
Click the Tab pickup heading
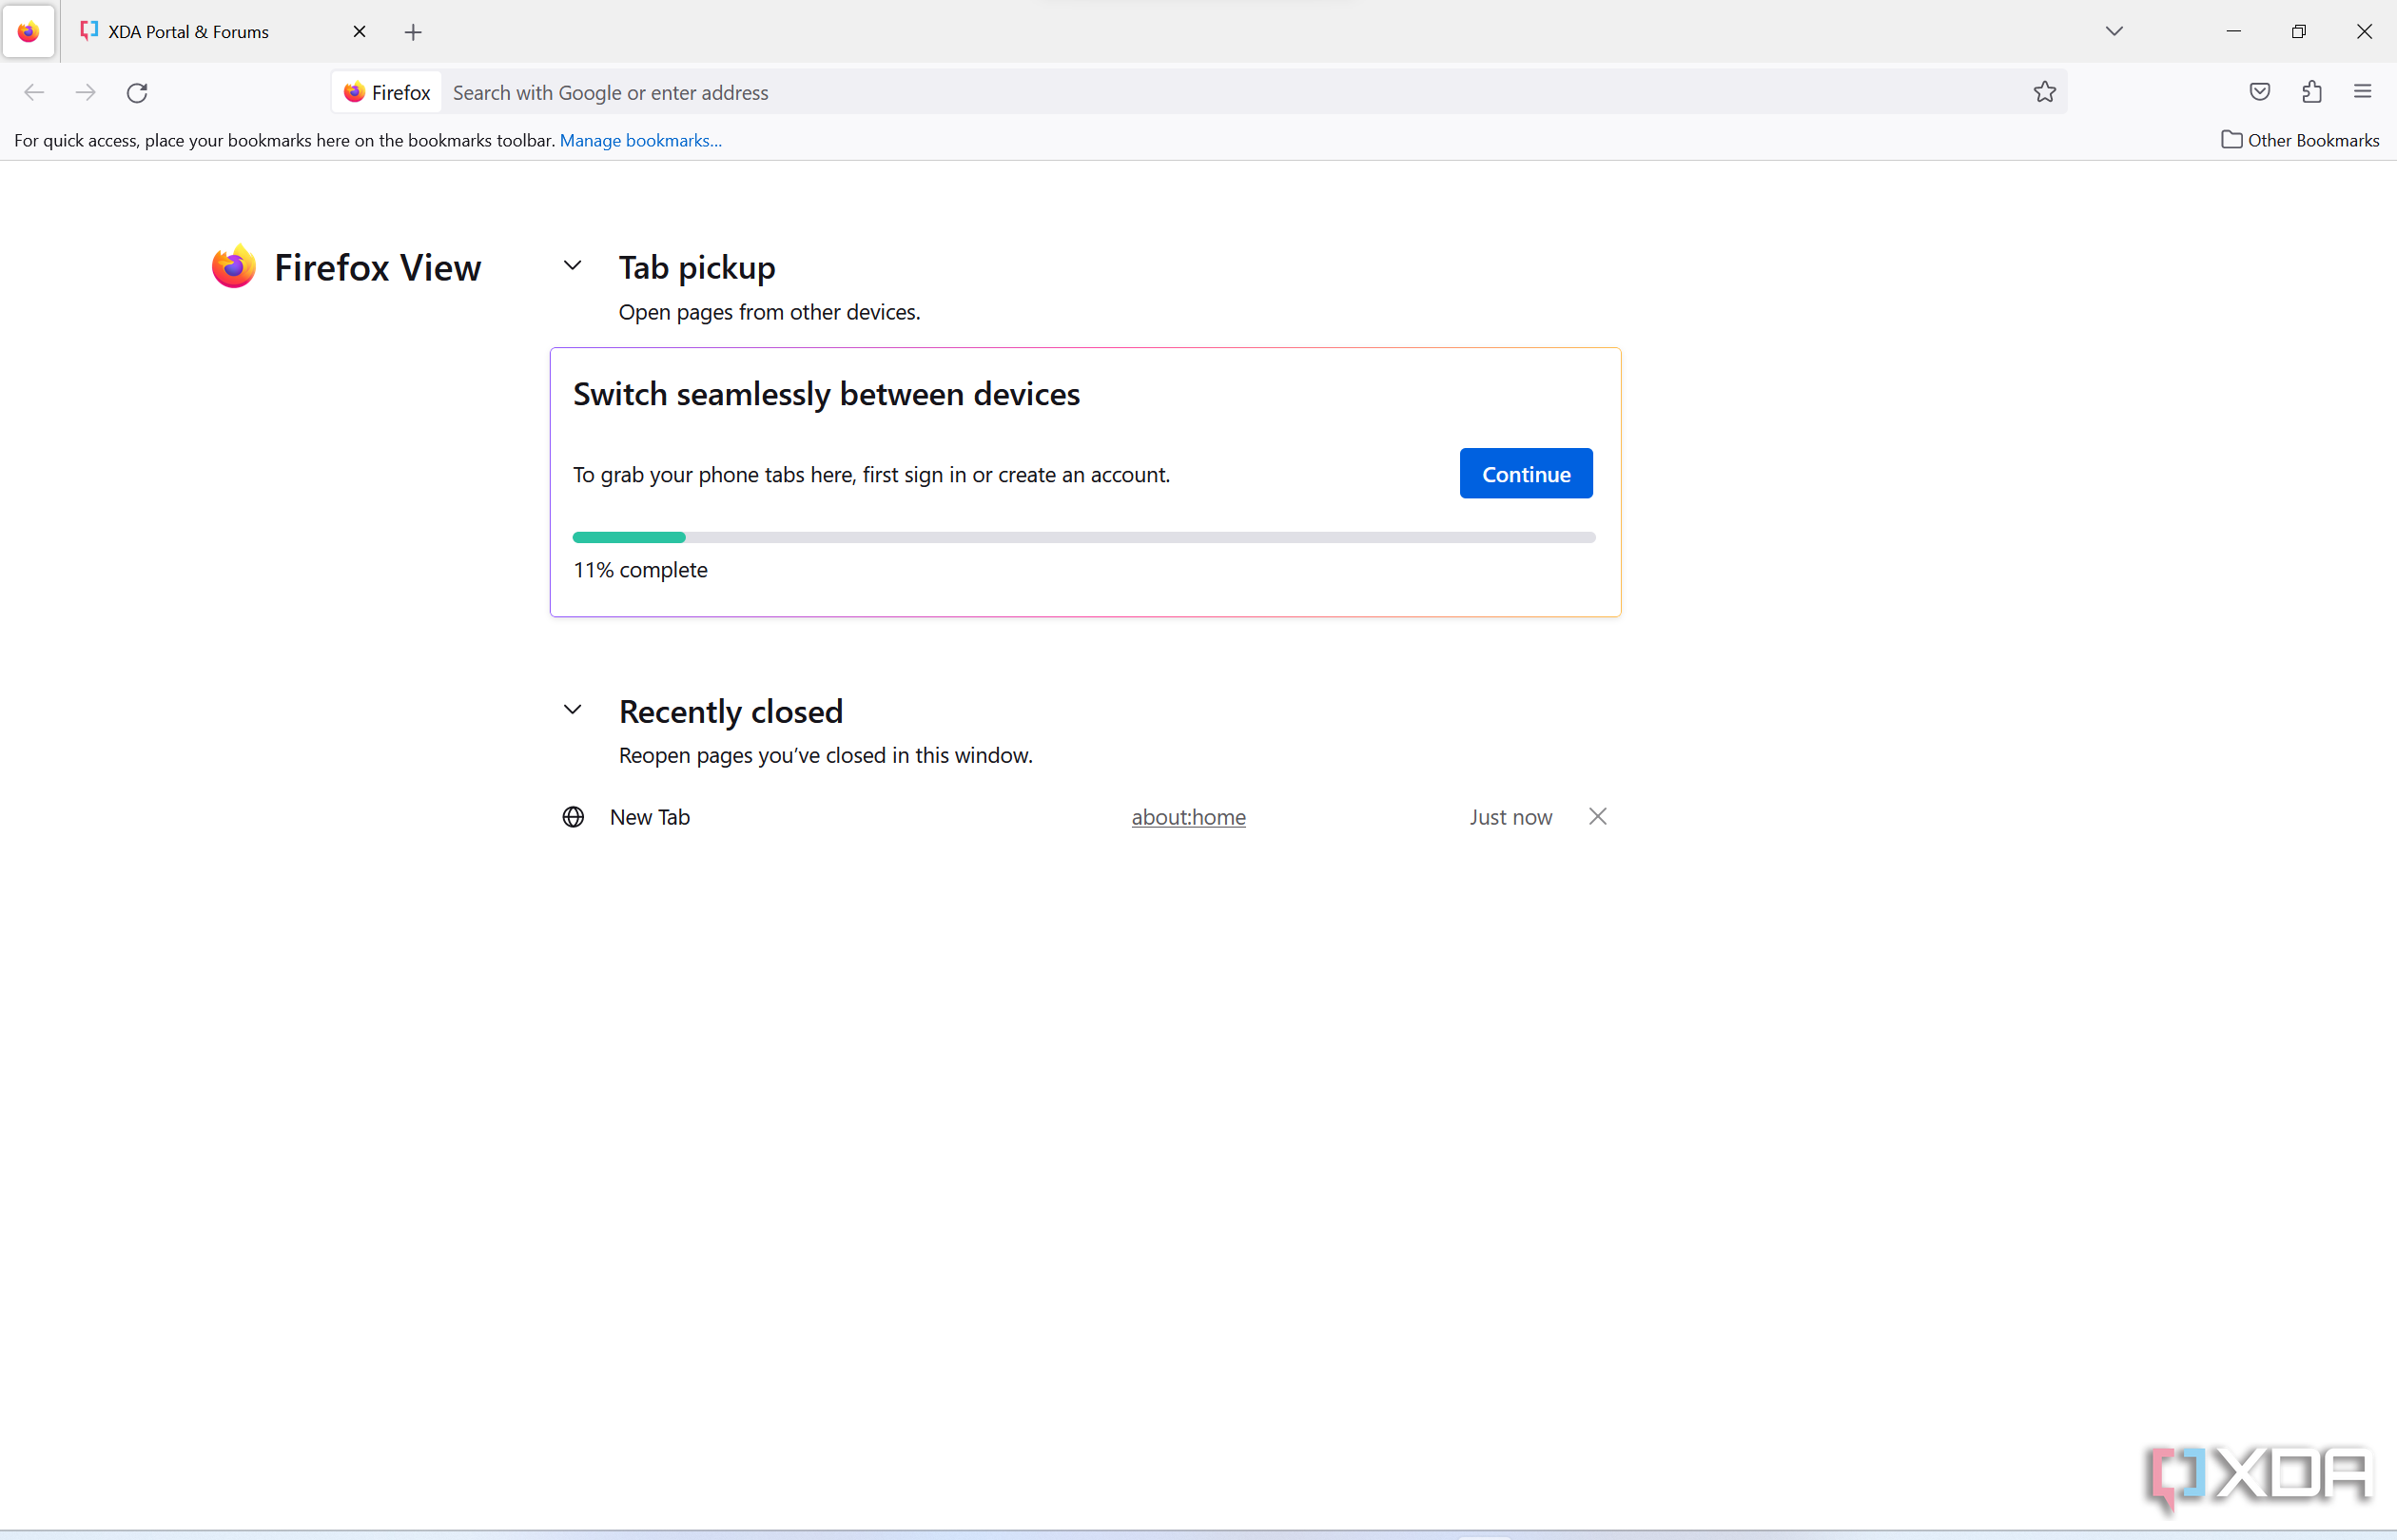697,267
